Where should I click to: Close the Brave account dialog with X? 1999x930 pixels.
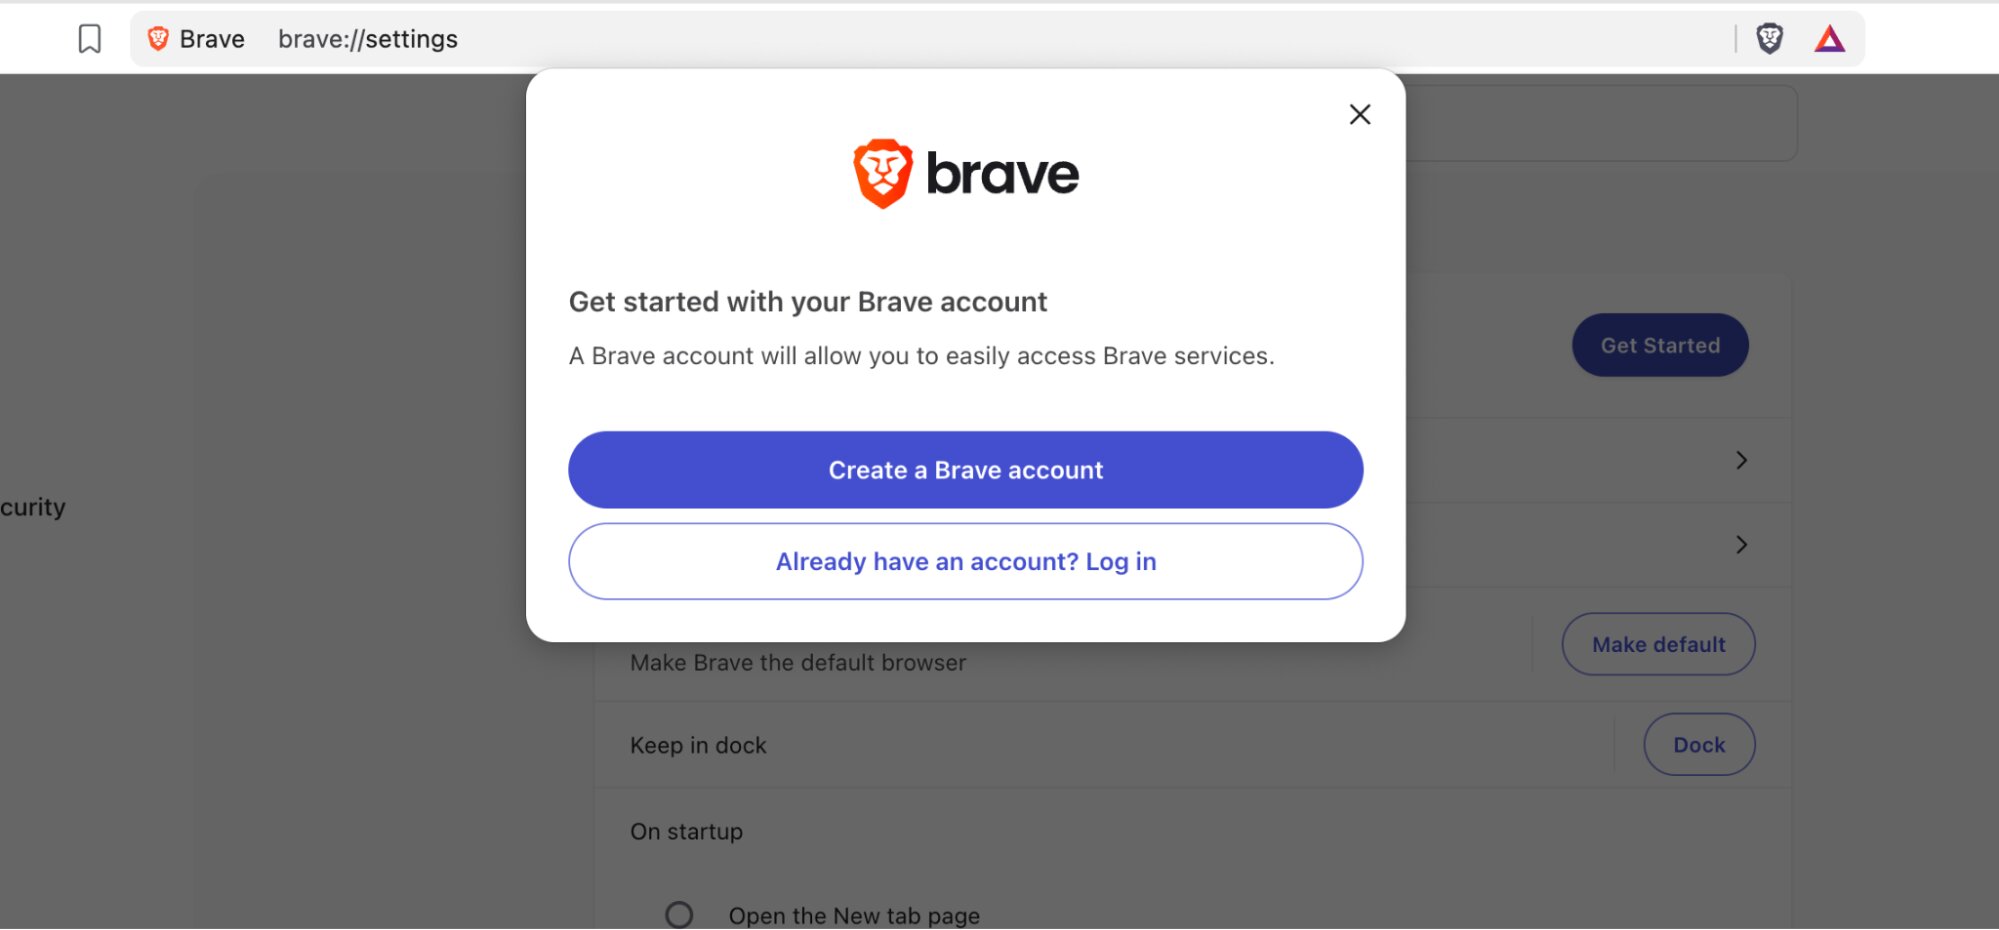pyautogui.click(x=1359, y=114)
